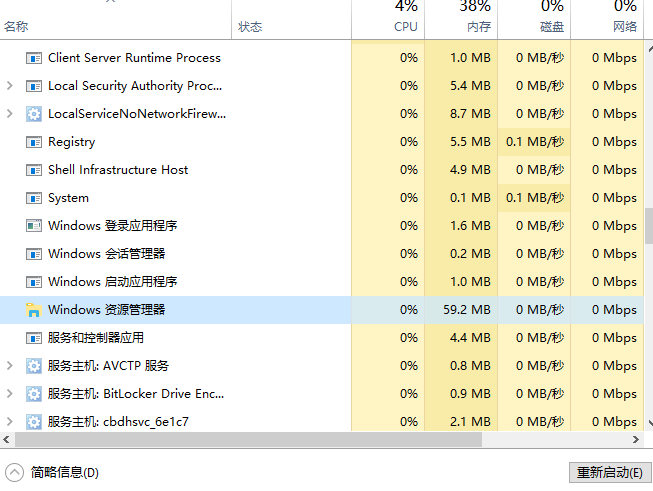This screenshot has width=653, height=491.
Task: Click the Shell Infrastructure Host icon
Action: coord(34,170)
